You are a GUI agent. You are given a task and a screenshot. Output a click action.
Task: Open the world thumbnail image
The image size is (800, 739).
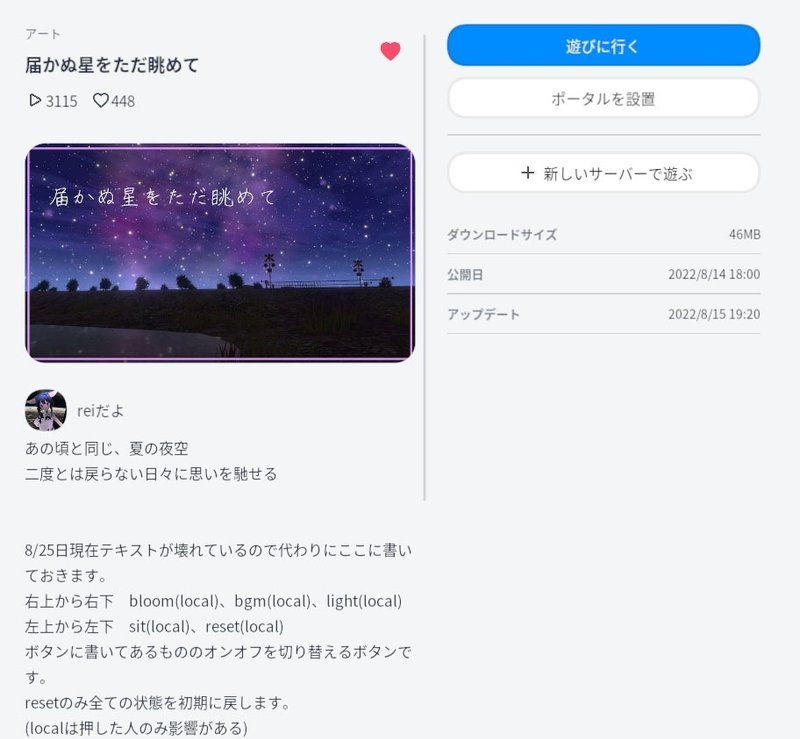pyautogui.click(x=220, y=253)
